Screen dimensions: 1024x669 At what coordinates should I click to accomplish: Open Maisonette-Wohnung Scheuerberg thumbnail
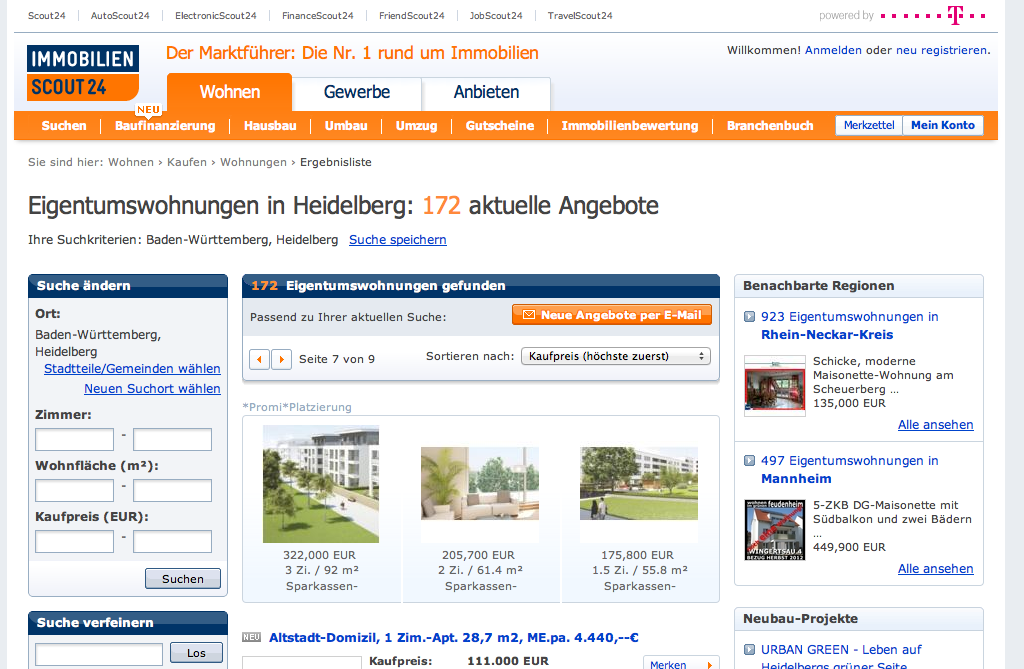pyautogui.click(x=775, y=385)
